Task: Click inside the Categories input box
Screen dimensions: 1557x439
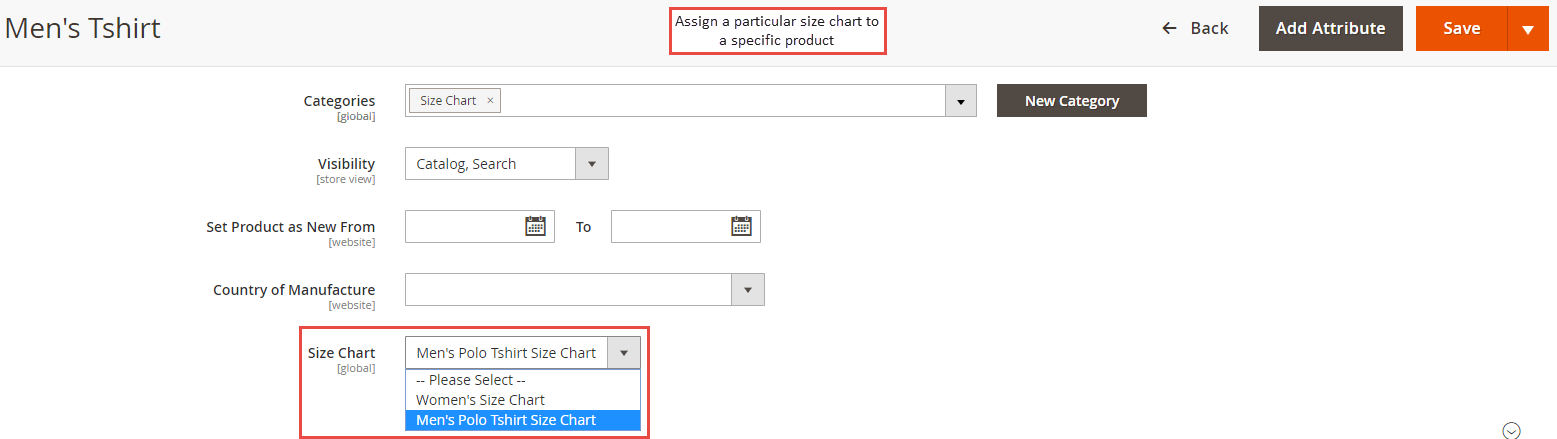Action: click(720, 101)
